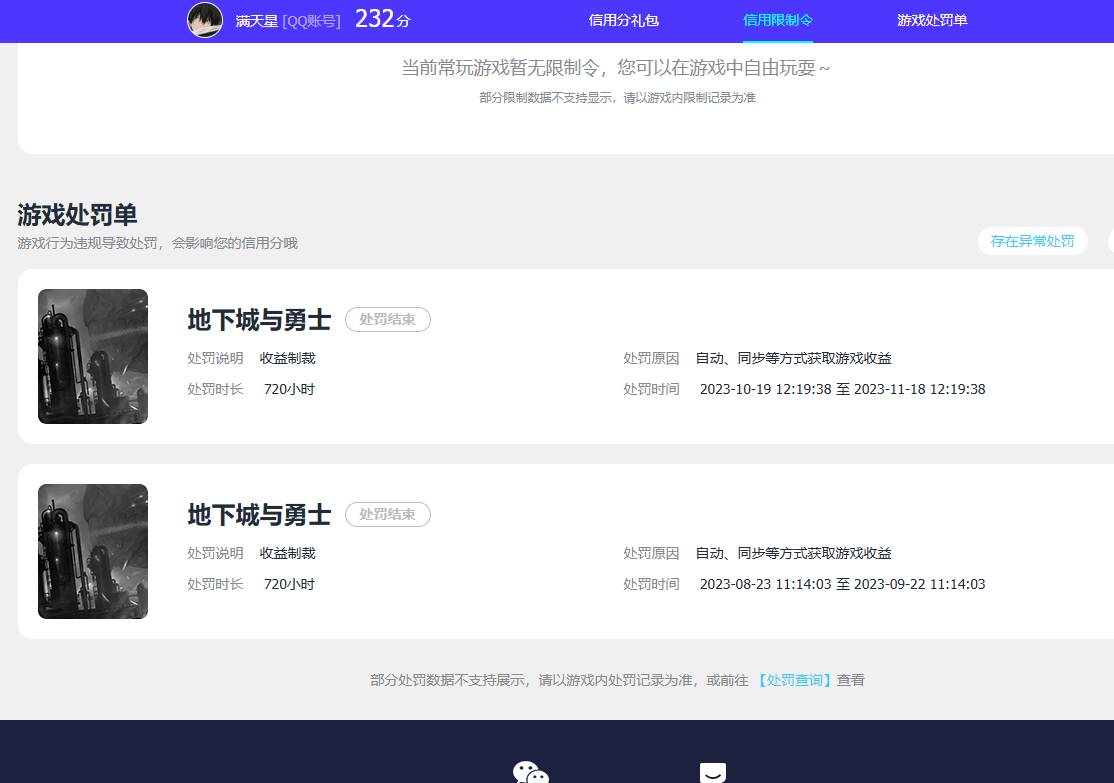Click the partial filter pill at right edge
Viewport: 1114px width, 783px height.
(x=1108, y=241)
